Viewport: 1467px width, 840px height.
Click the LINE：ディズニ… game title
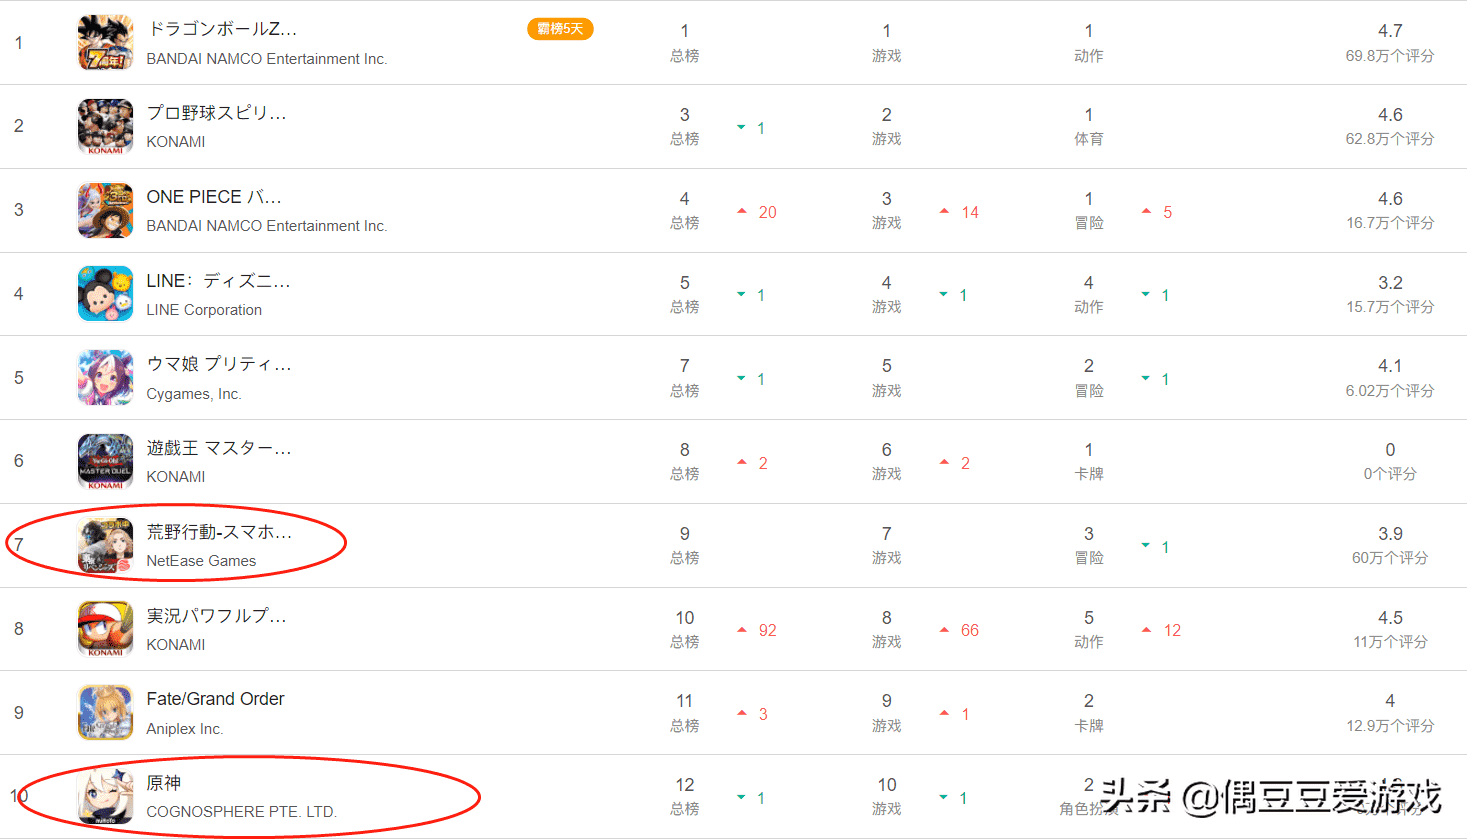click(219, 281)
